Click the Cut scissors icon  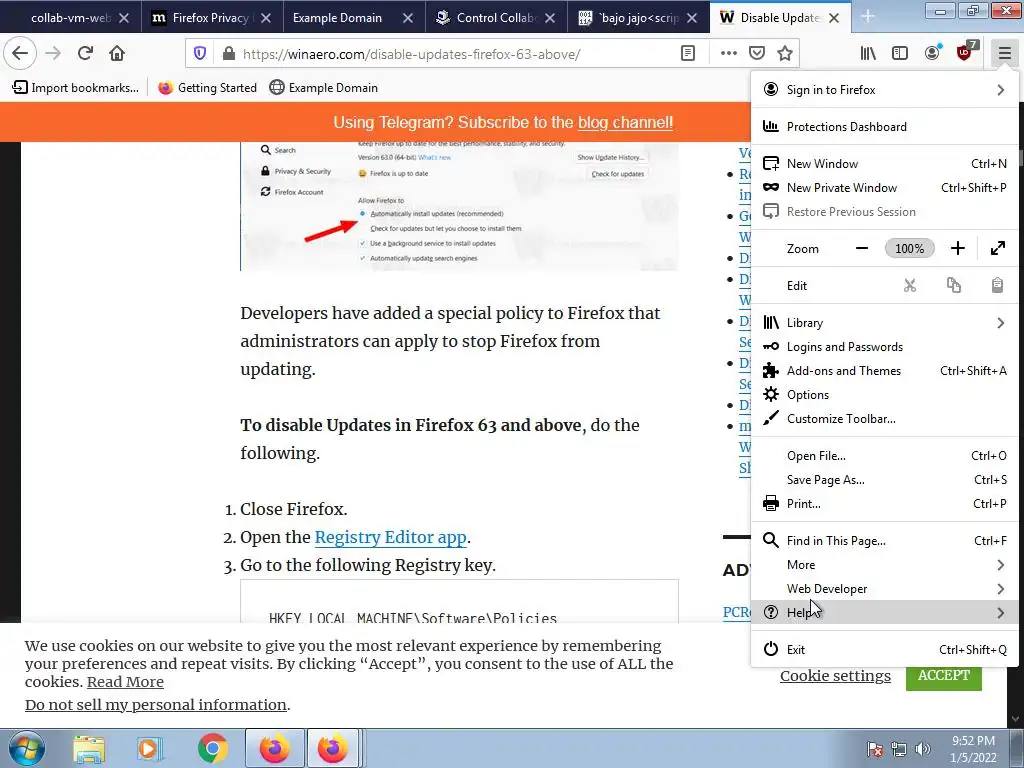tap(910, 285)
